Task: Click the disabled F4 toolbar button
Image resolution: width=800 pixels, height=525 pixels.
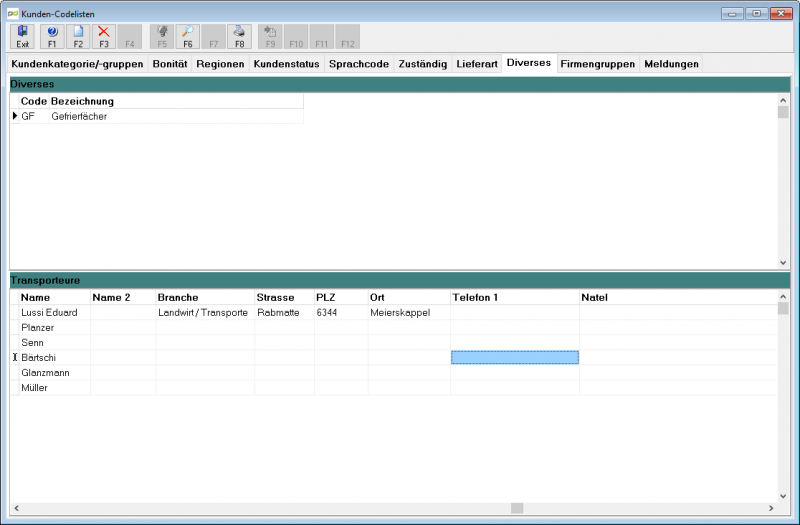Action: tap(130, 37)
